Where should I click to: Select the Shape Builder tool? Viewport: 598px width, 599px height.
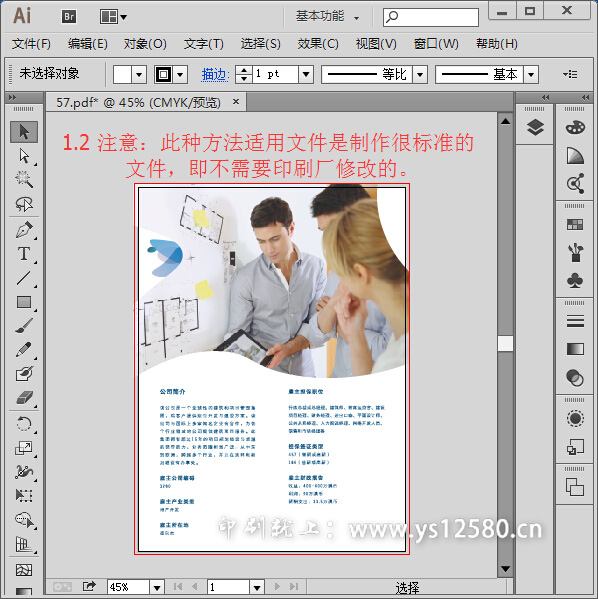24,520
